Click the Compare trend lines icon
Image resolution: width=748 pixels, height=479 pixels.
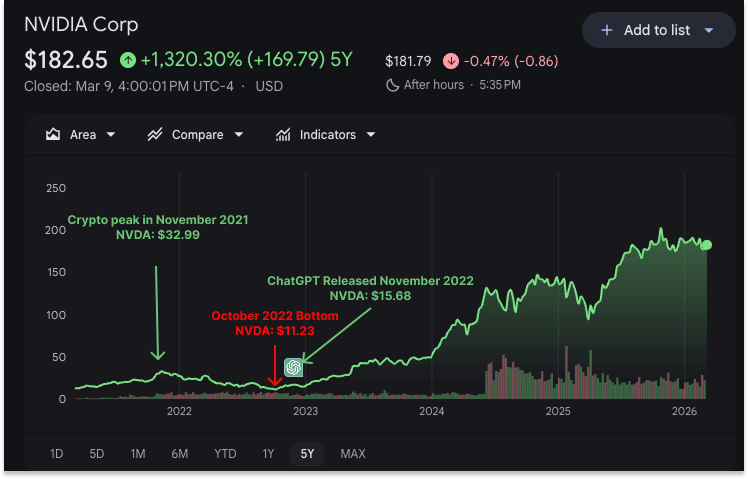click(x=155, y=135)
